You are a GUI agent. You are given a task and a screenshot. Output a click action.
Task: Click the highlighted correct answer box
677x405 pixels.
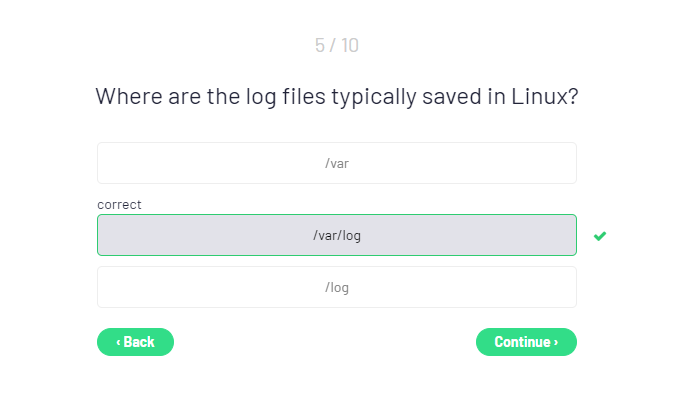click(337, 236)
